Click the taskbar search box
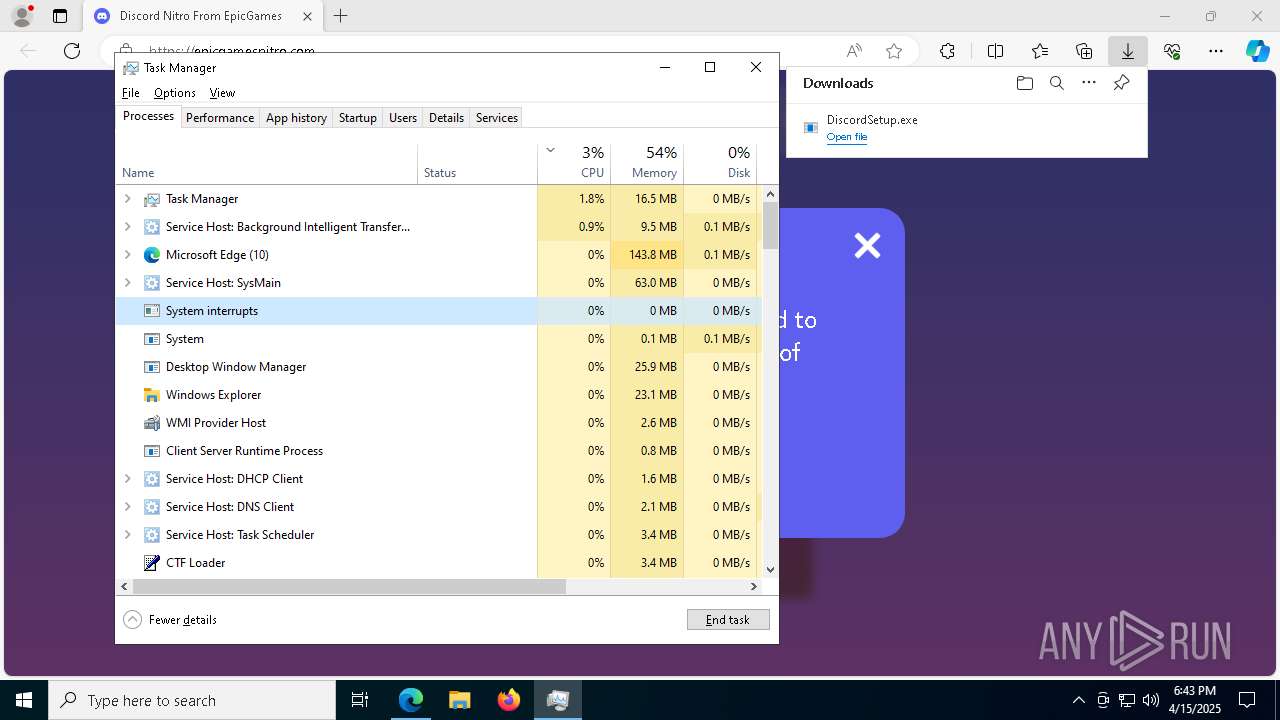The width and height of the screenshot is (1280, 720). [x=192, y=700]
